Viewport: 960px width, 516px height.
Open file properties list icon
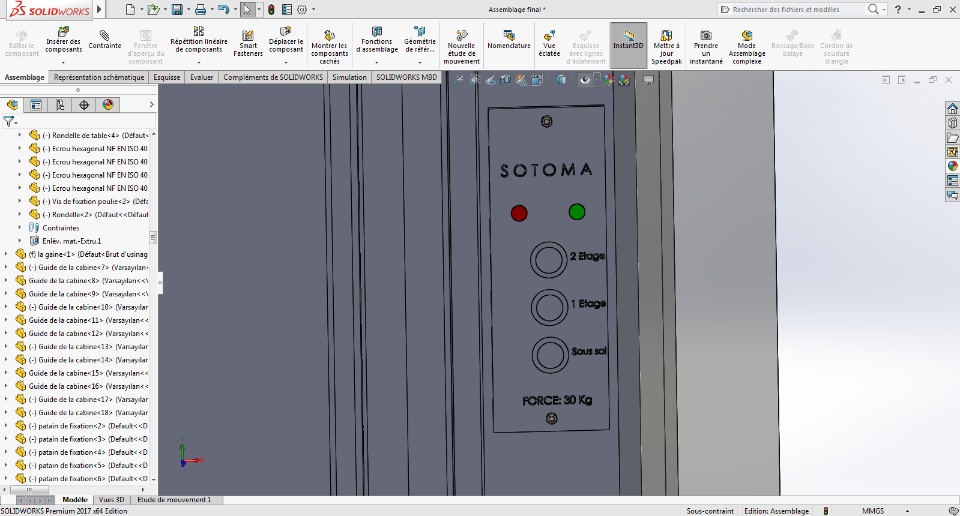[x=287, y=9]
